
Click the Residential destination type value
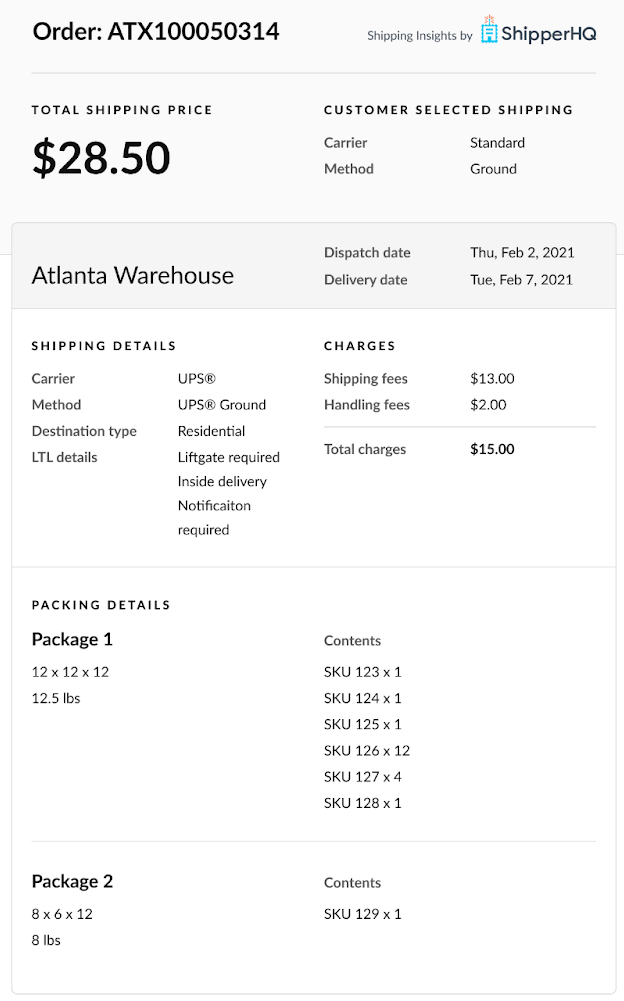211,431
